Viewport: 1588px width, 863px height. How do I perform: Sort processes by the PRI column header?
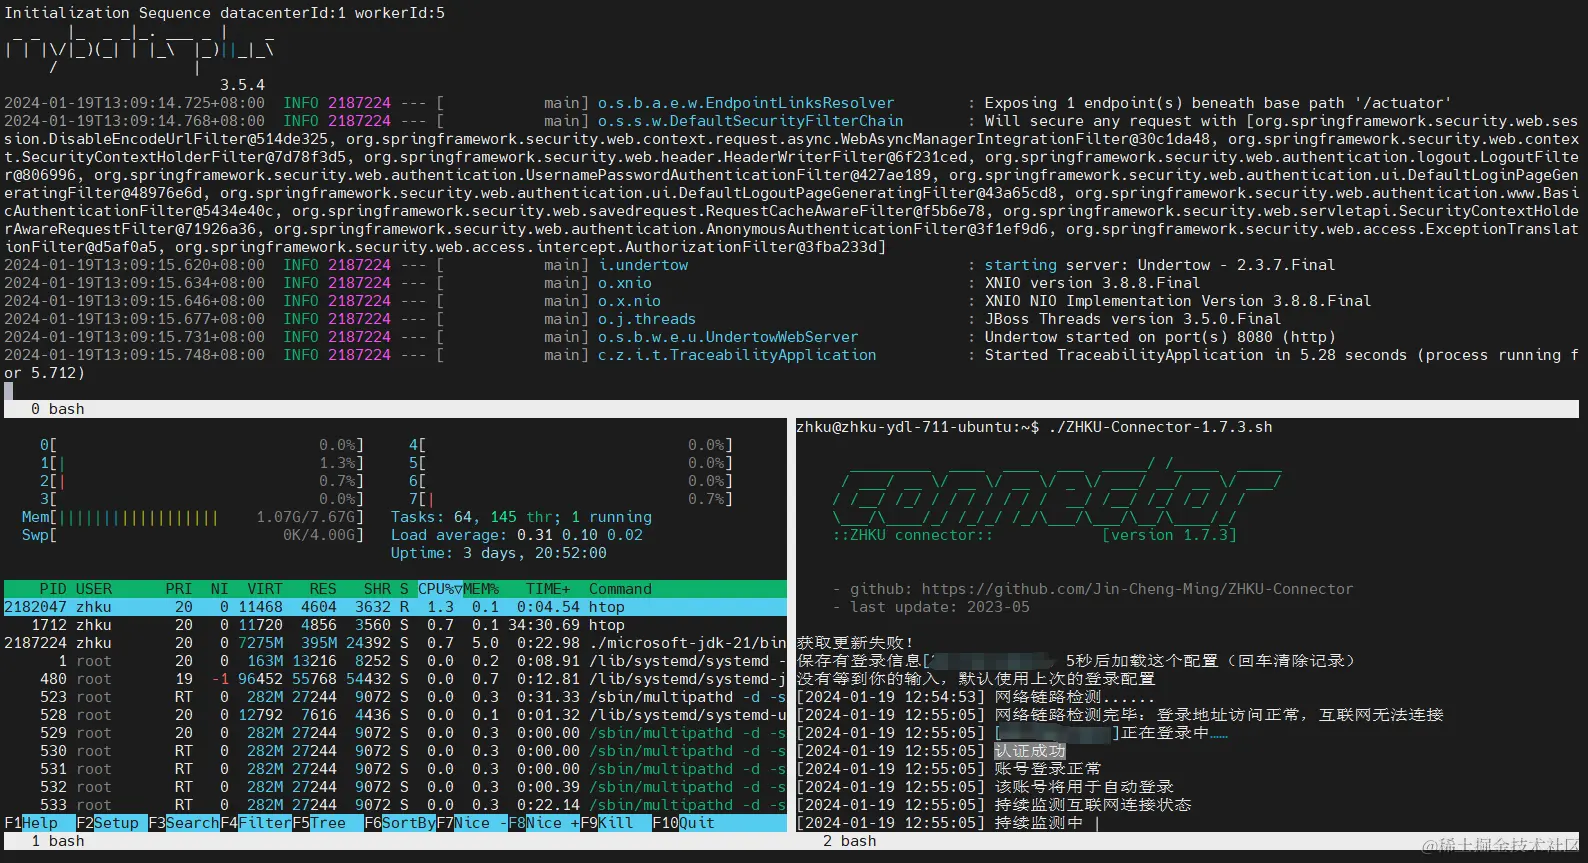179,589
